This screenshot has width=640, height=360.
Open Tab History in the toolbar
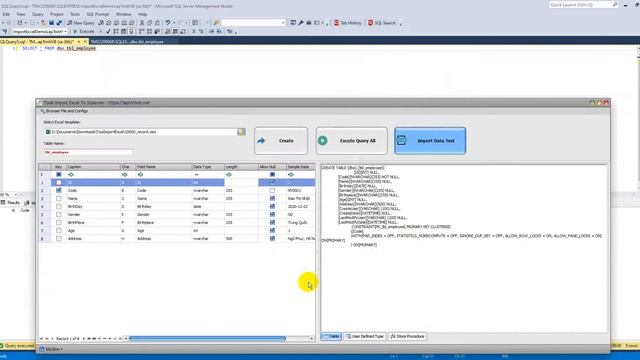click(x=347, y=23)
